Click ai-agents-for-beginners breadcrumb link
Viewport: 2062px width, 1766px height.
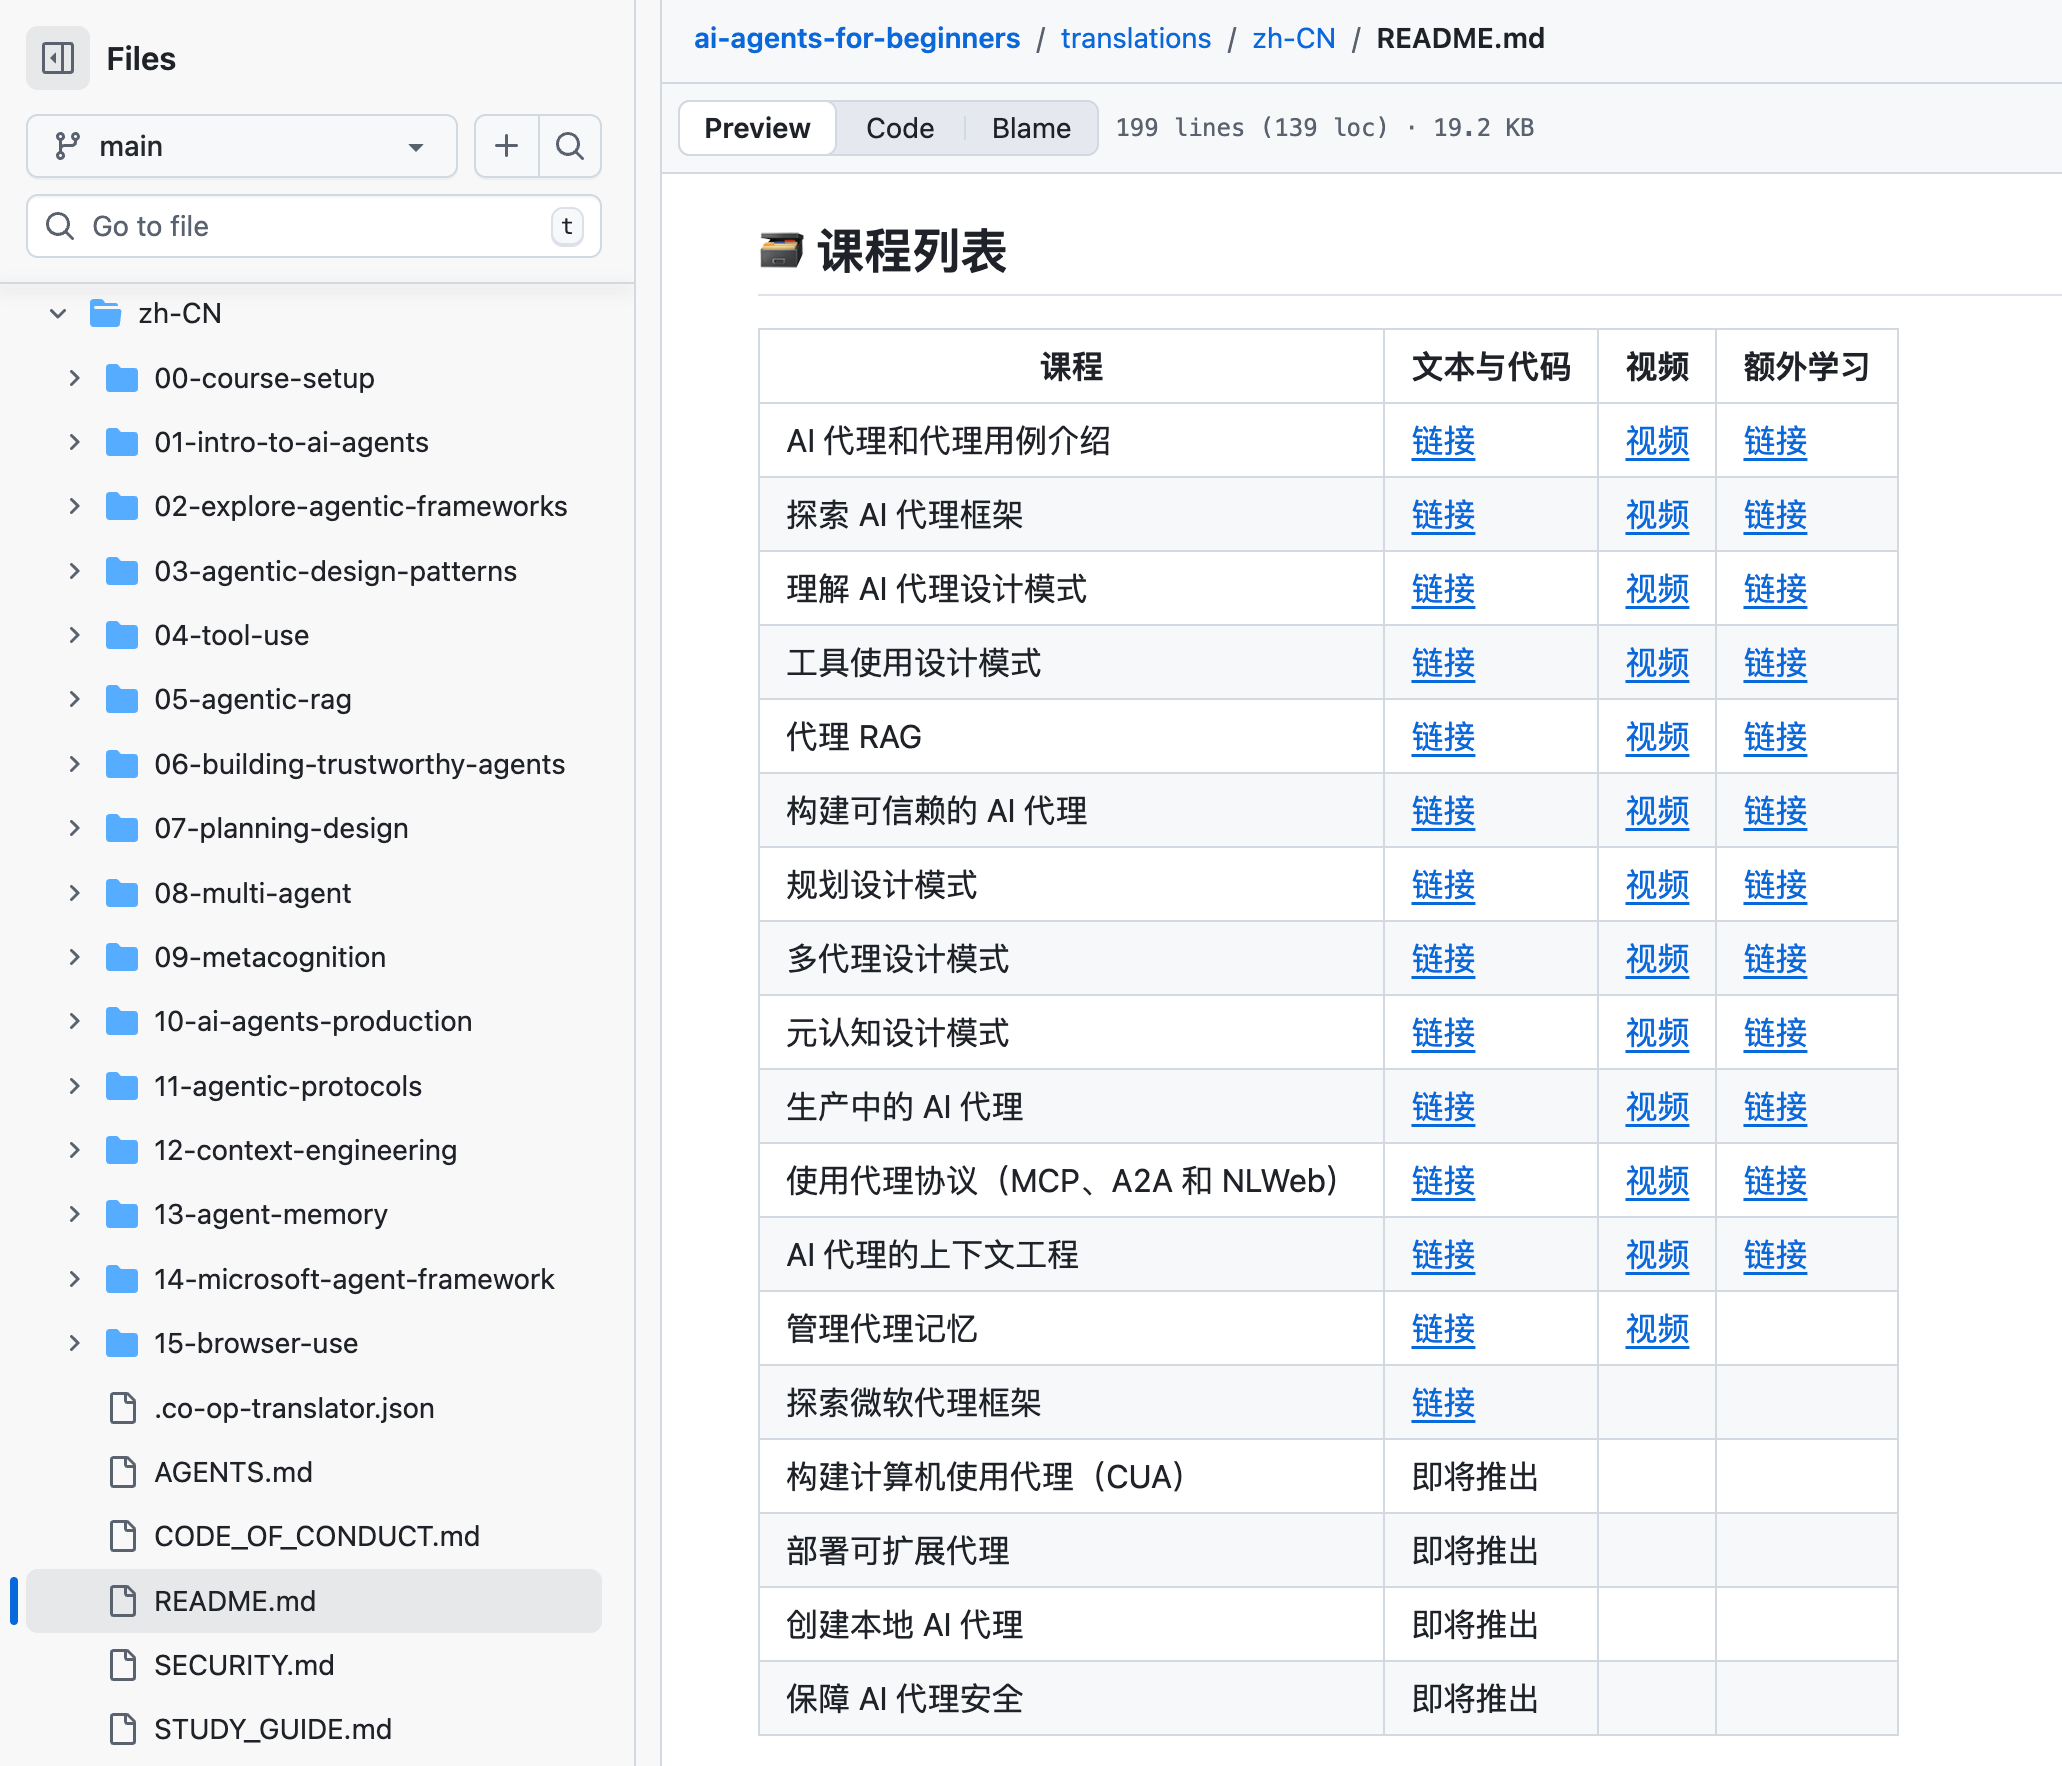coord(856,38)
